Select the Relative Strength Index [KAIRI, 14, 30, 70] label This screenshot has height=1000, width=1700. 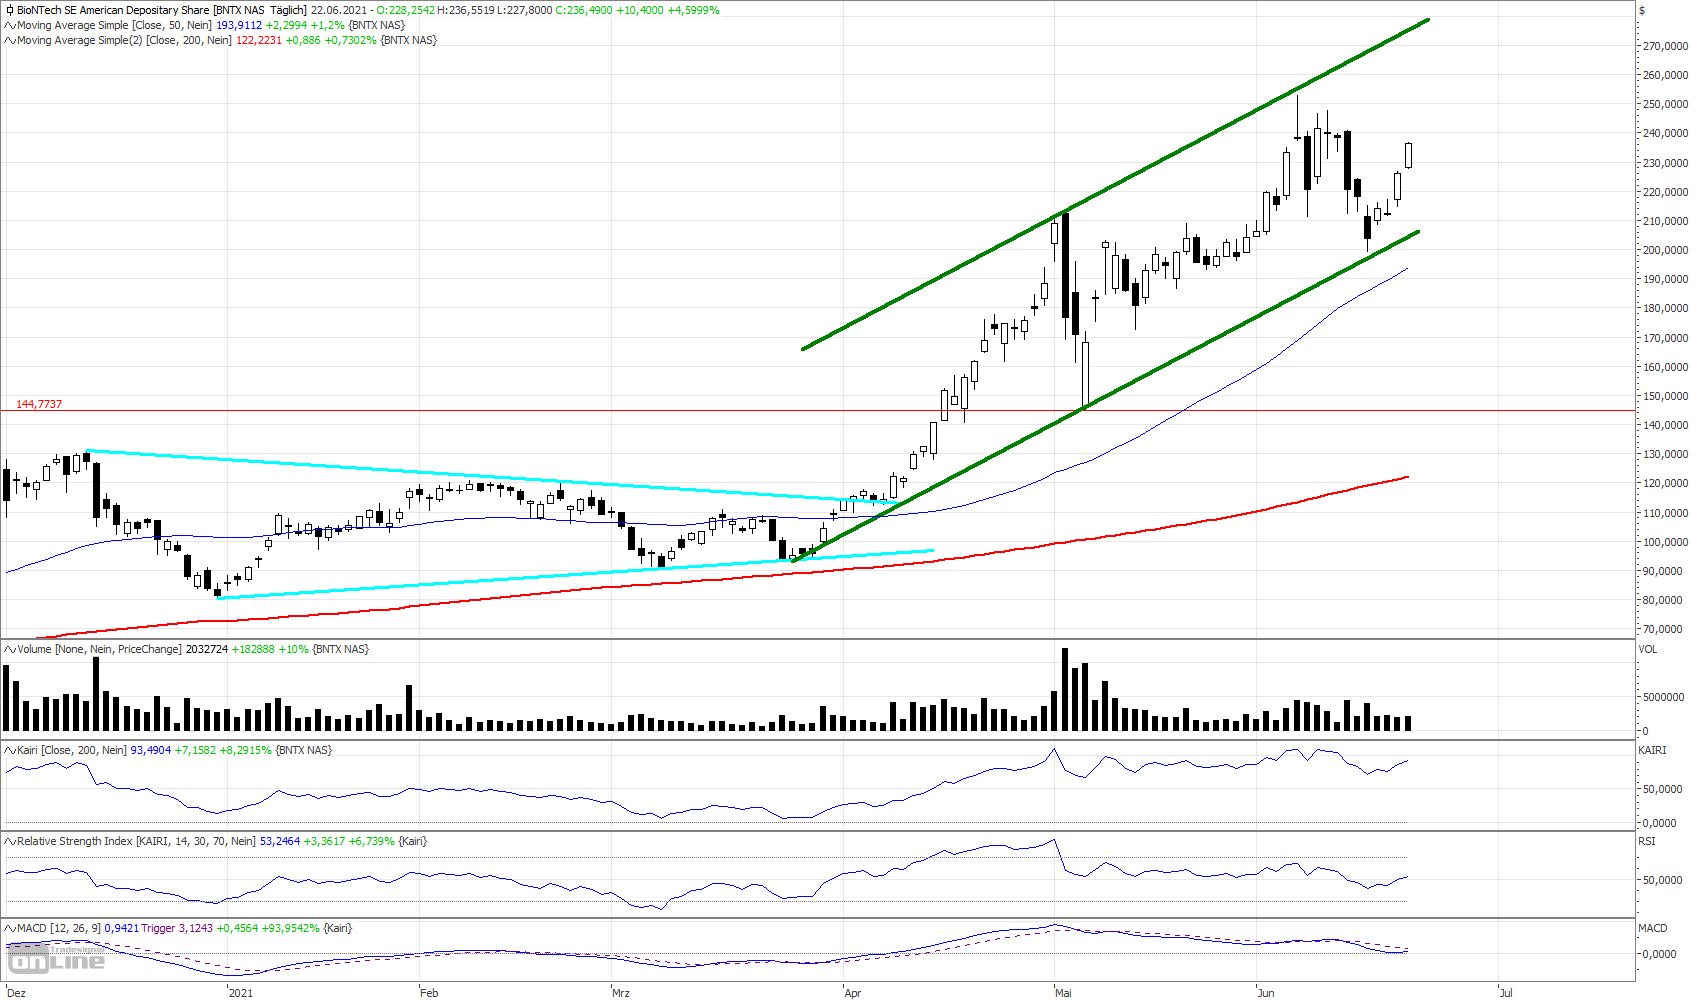pyautogui.click(x=136, y=841)
